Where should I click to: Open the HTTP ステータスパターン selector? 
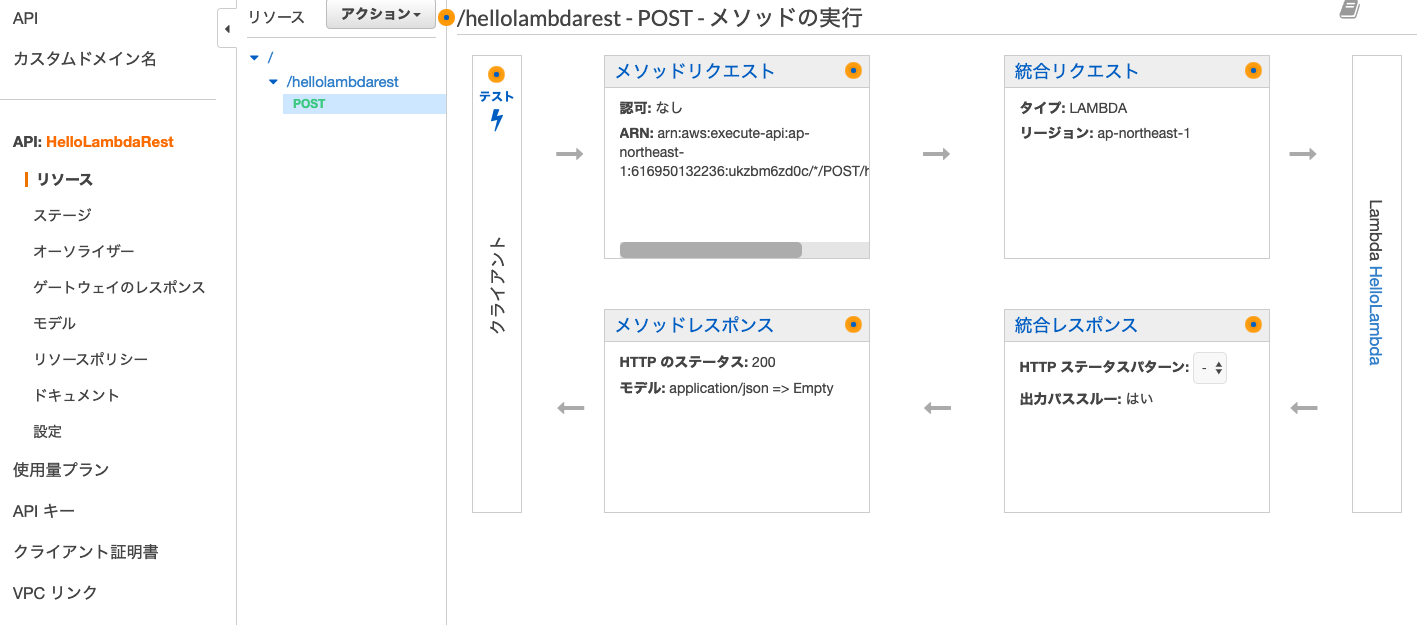click(1210, 367)
